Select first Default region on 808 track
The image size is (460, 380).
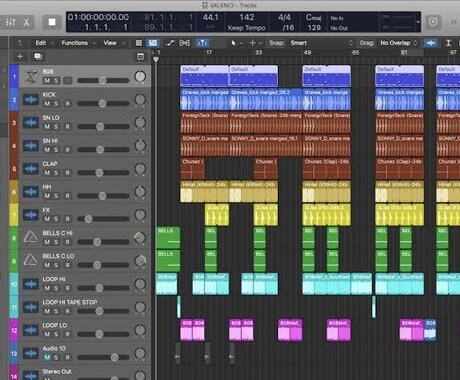click(205, 76)
